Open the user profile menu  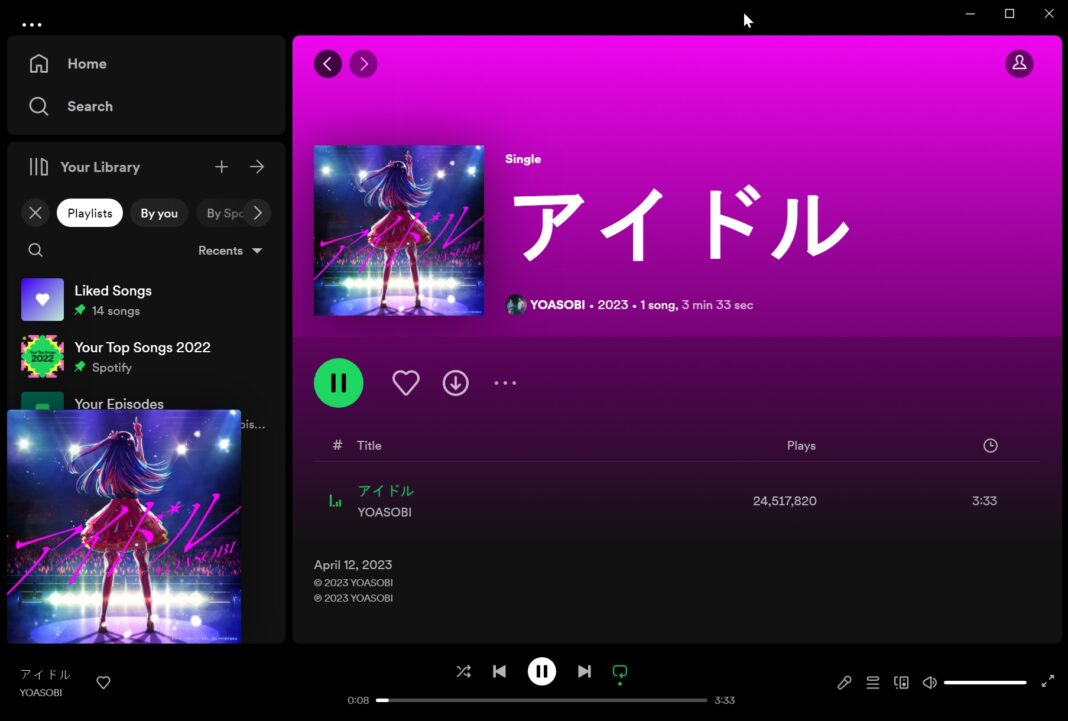(1019, 63)
